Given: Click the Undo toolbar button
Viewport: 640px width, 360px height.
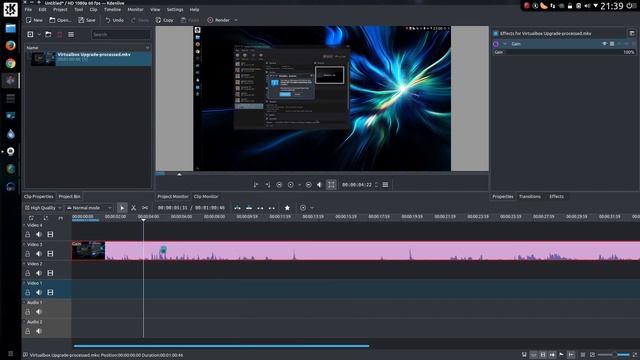Looking at the screenshot, I should pos(114,20).
